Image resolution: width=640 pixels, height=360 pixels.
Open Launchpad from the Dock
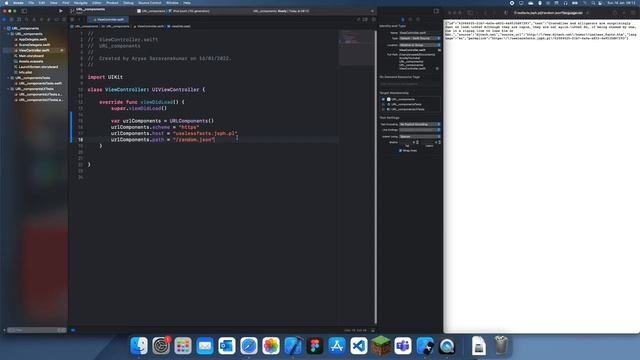(183, 346)
